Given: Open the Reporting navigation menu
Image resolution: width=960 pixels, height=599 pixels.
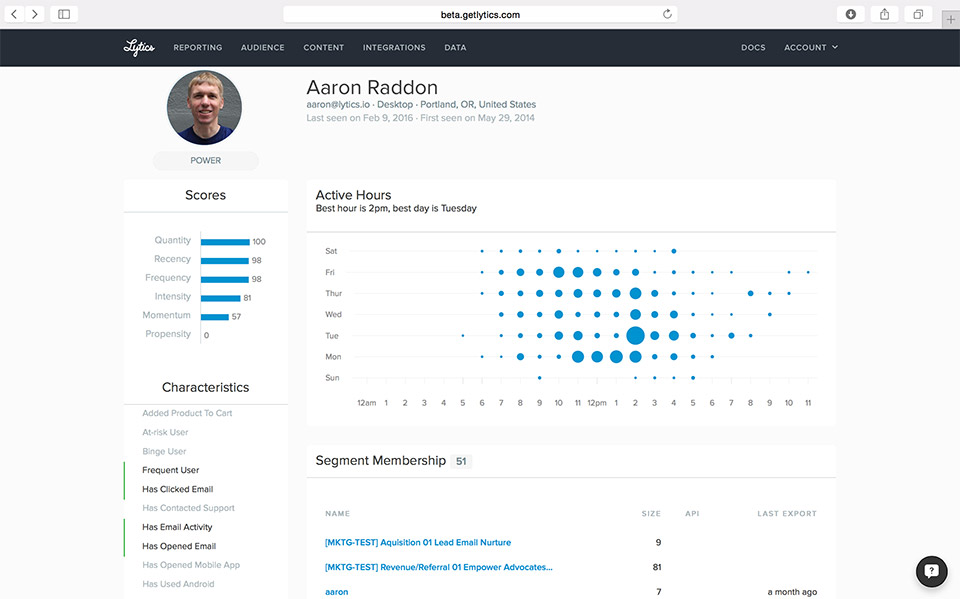Looking at the screenshot, I should 198,47.
